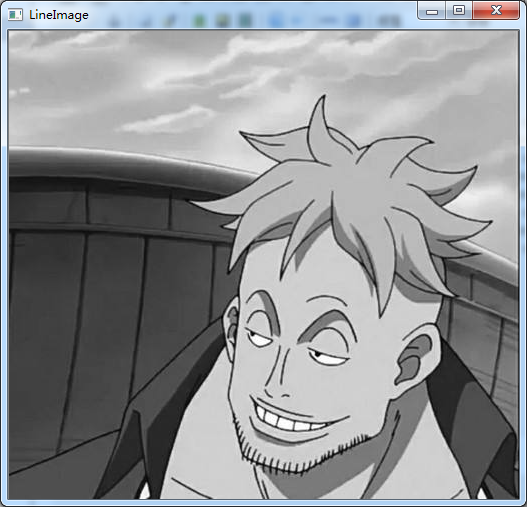Viewport: 527px width, 507px height.
Task: Close the LineImage window
Action: pyautogui.click(x=496, y=10)
